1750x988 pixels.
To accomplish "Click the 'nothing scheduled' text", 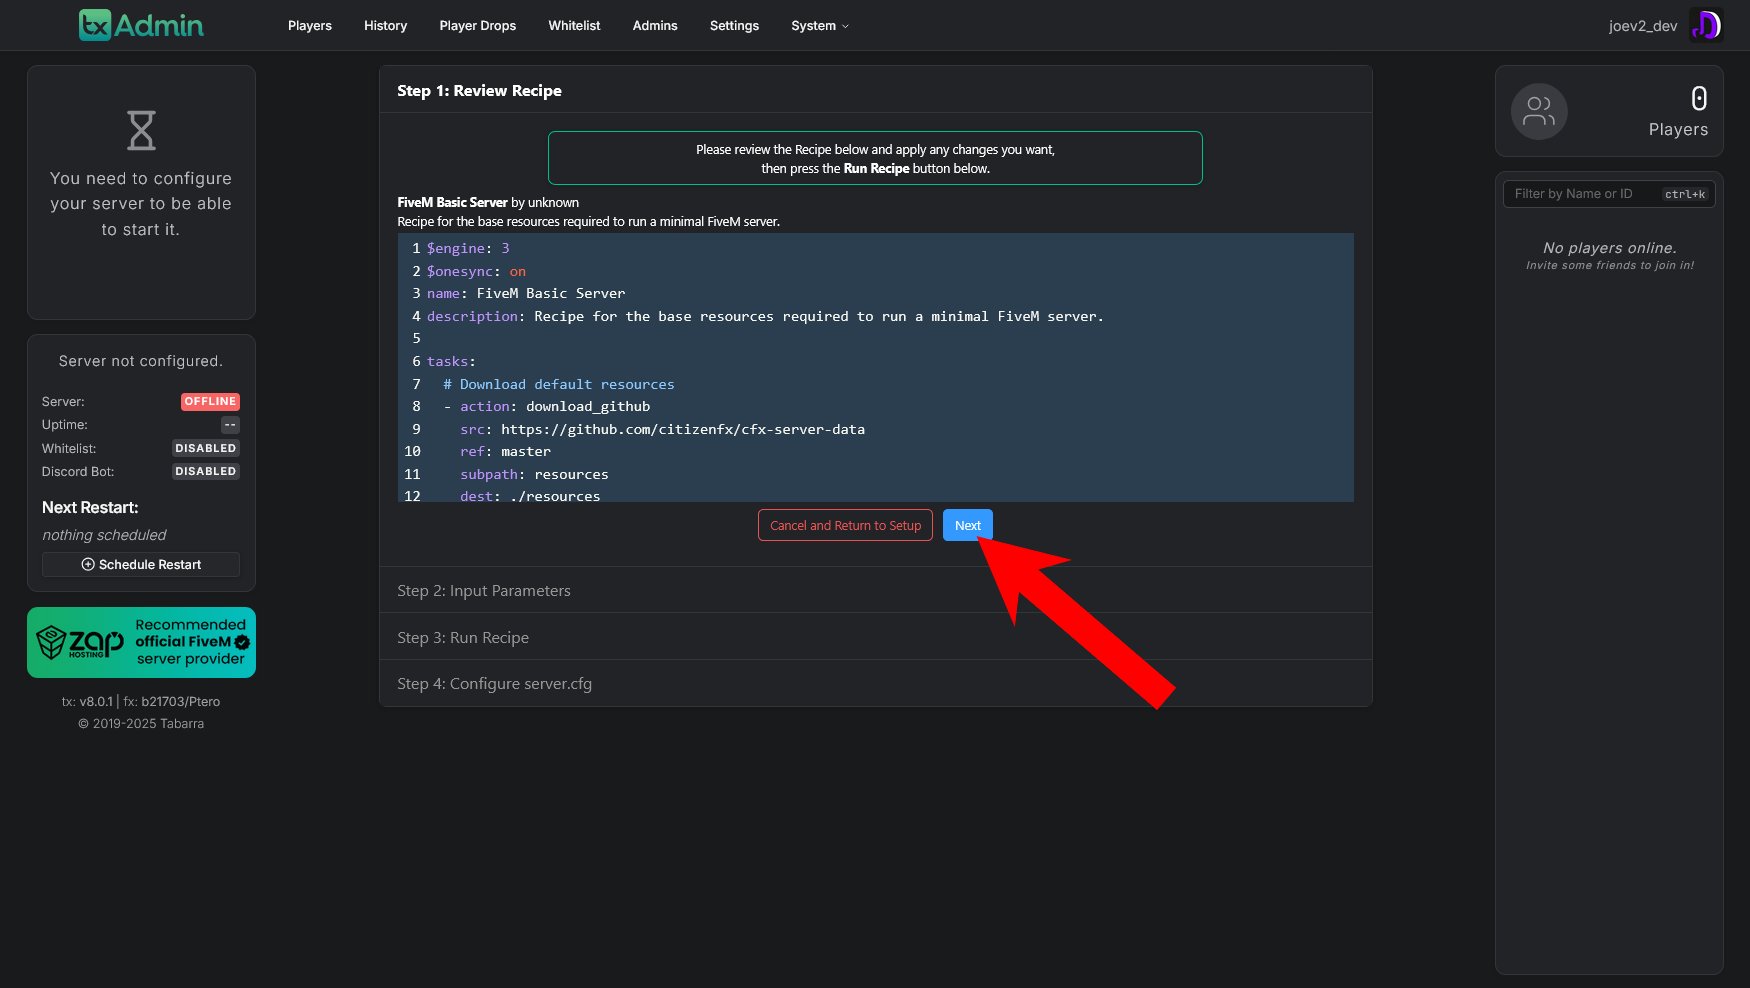I will [104, 535].
